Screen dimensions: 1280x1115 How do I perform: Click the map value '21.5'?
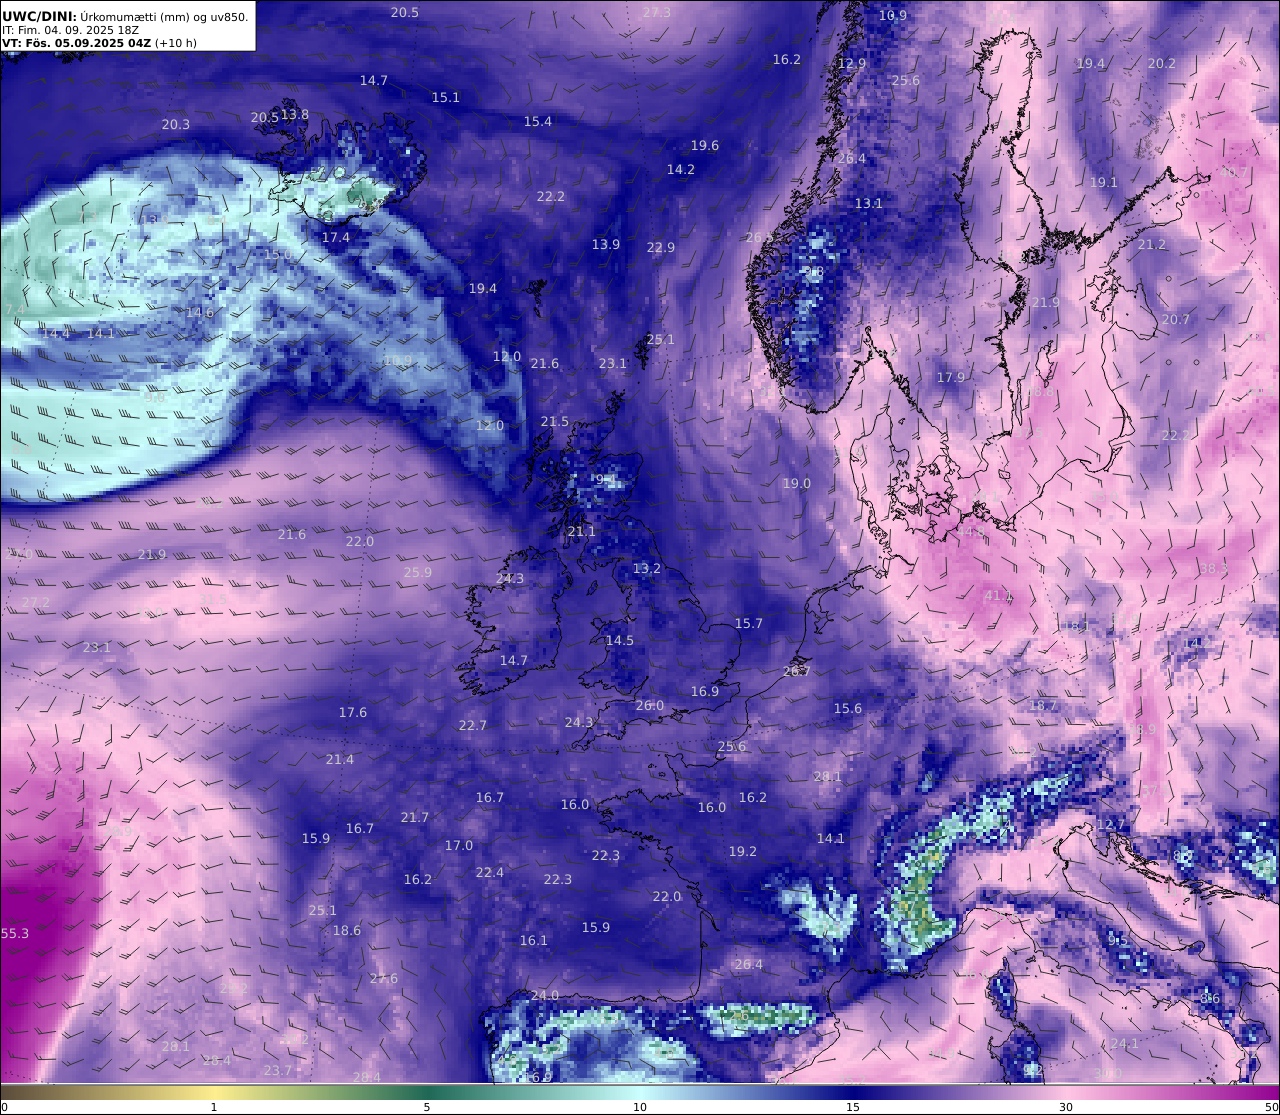pos(555,422)
